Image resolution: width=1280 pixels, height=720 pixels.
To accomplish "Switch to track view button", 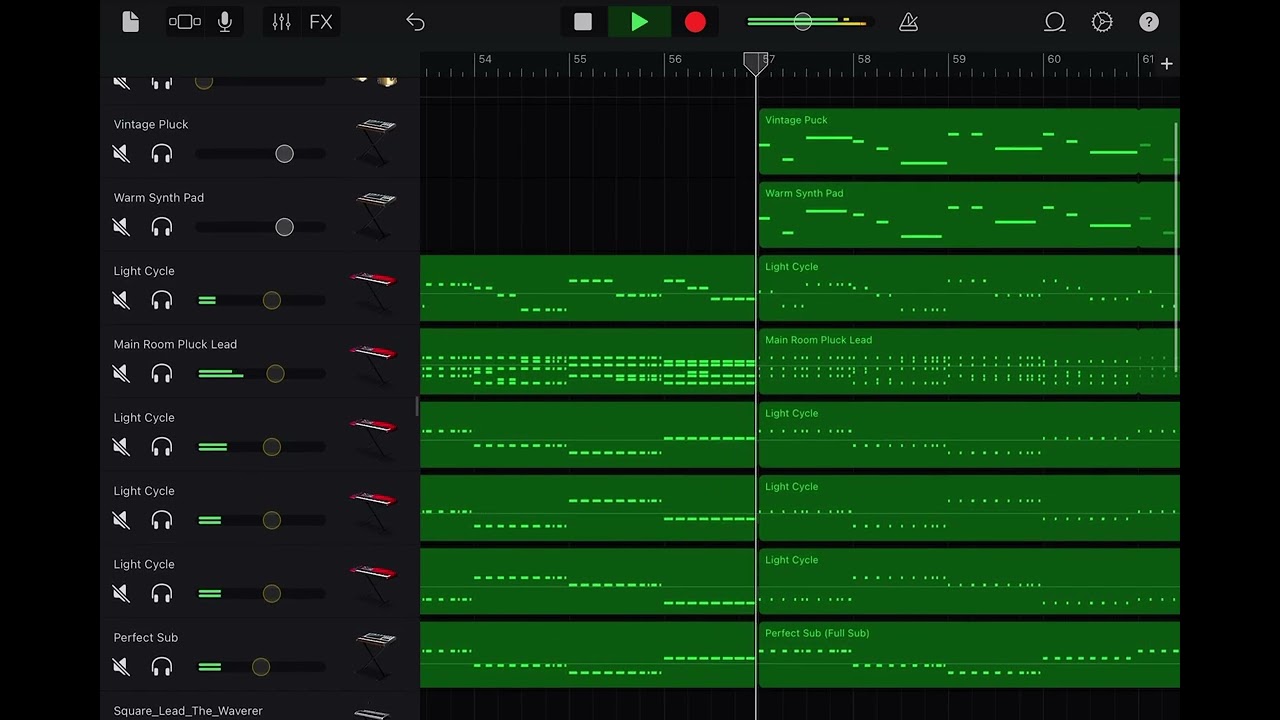I will click(185, 22).
